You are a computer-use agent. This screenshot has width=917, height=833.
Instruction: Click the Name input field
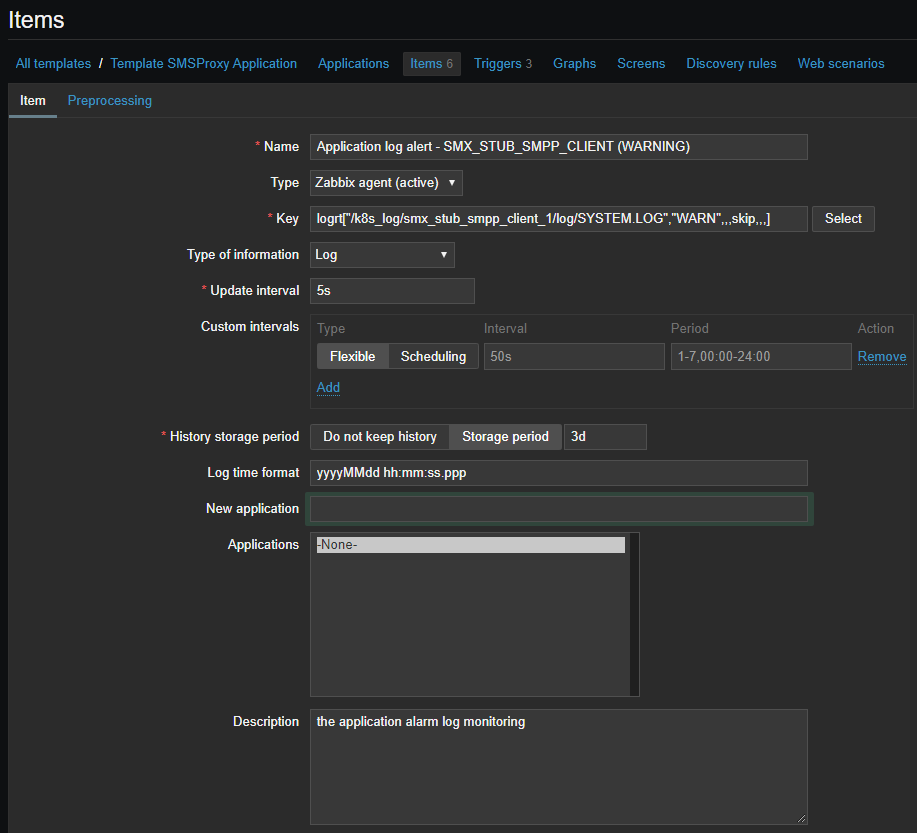pyautogui.click(x=558, y=147)
